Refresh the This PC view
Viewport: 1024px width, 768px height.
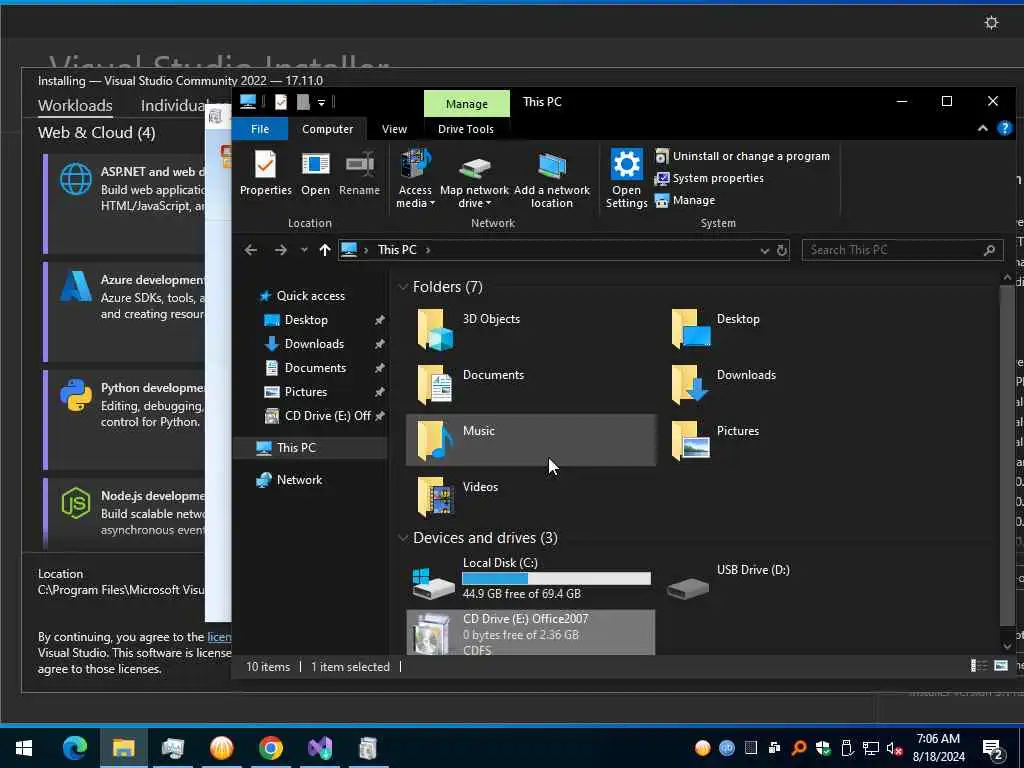tap(782, 250)
